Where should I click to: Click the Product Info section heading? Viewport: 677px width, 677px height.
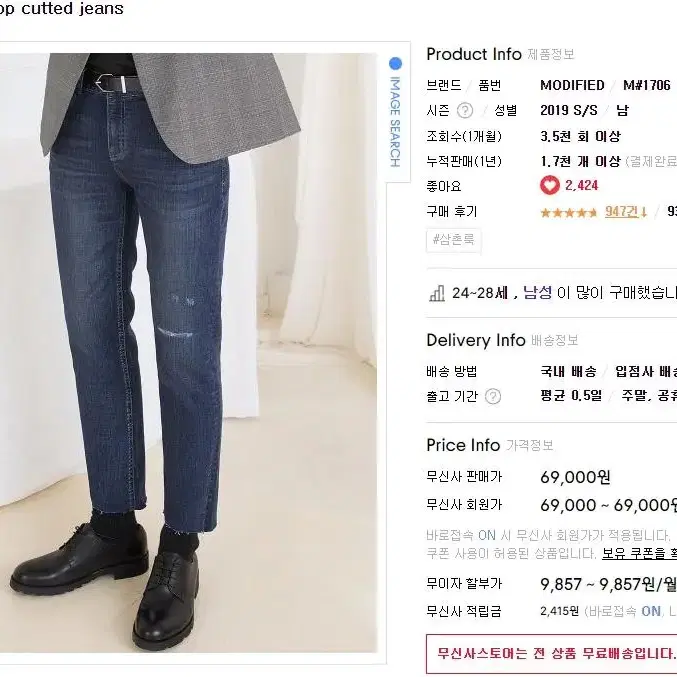tap(474, 54)
